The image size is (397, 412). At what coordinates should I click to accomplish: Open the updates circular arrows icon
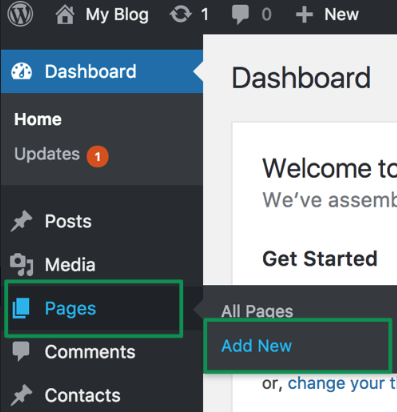(181, 15)
